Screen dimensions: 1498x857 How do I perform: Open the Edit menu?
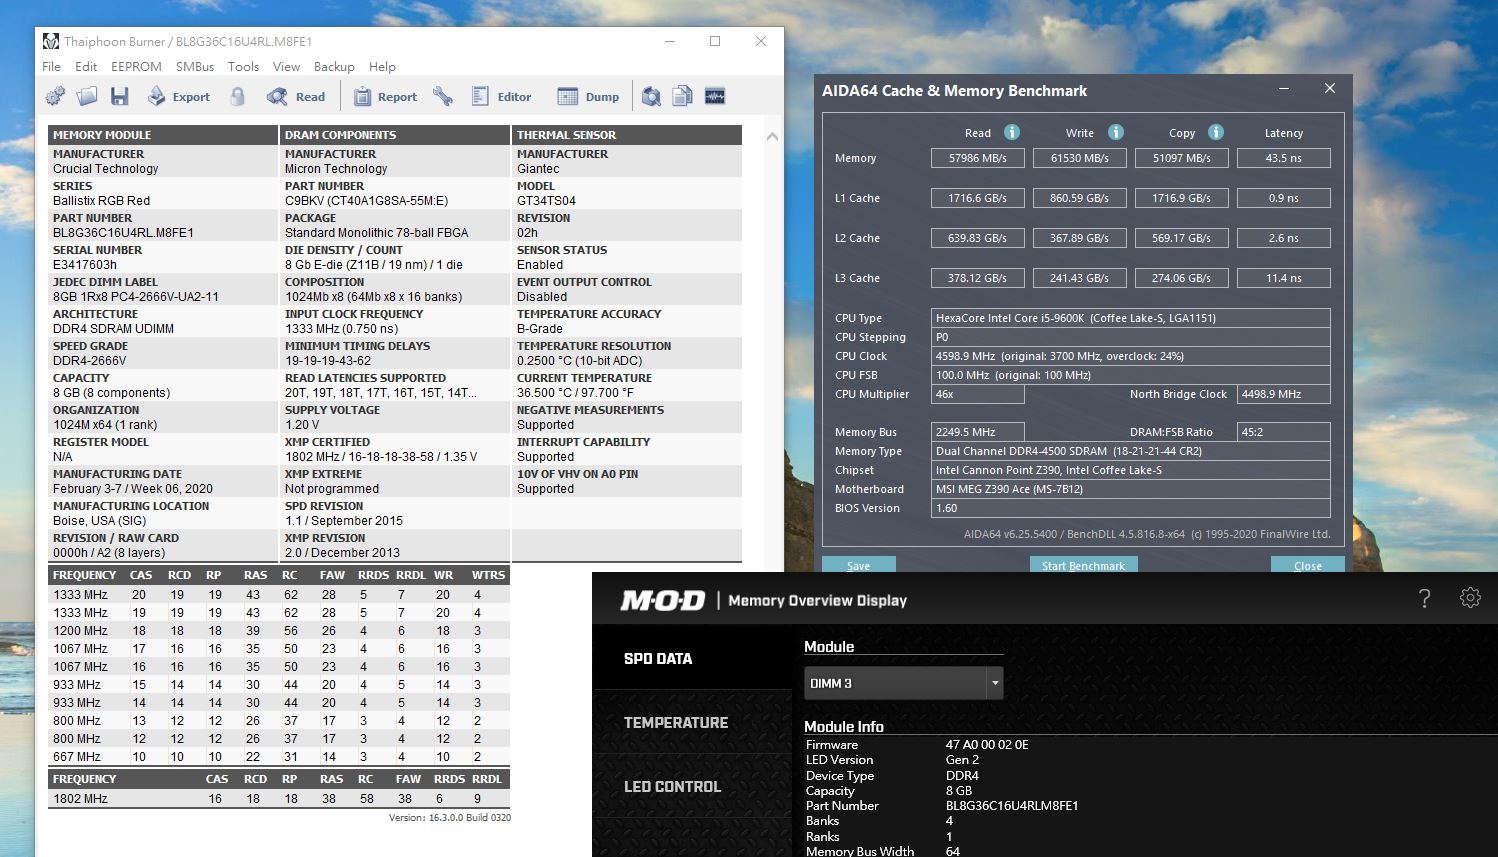pos(86,67)
